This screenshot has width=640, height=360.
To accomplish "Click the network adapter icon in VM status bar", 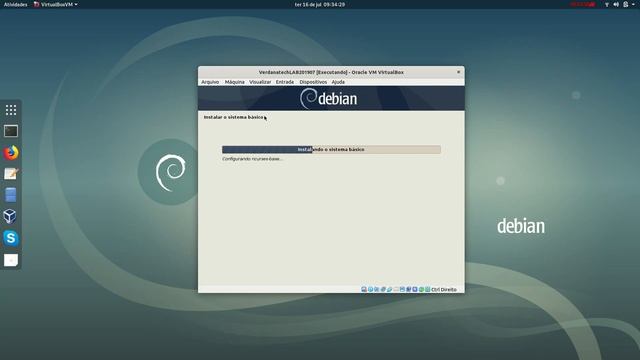I will [383, 289].
